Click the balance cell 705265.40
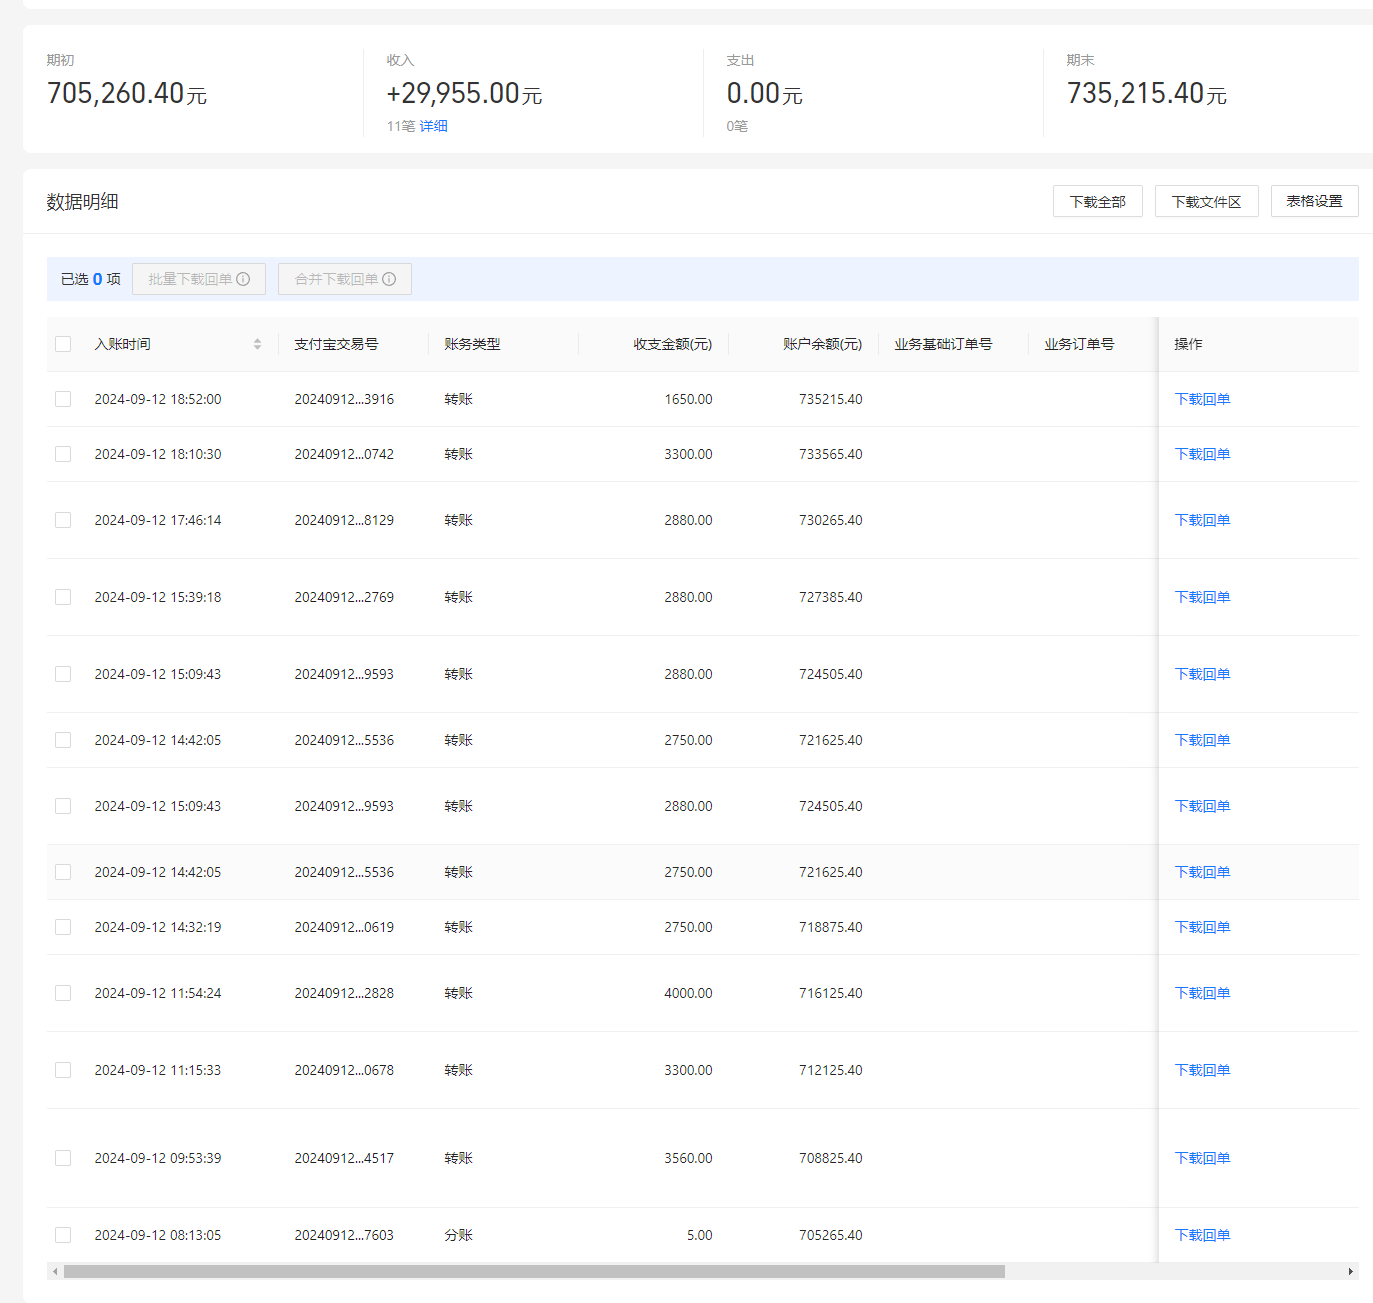 coord(830,1235)
